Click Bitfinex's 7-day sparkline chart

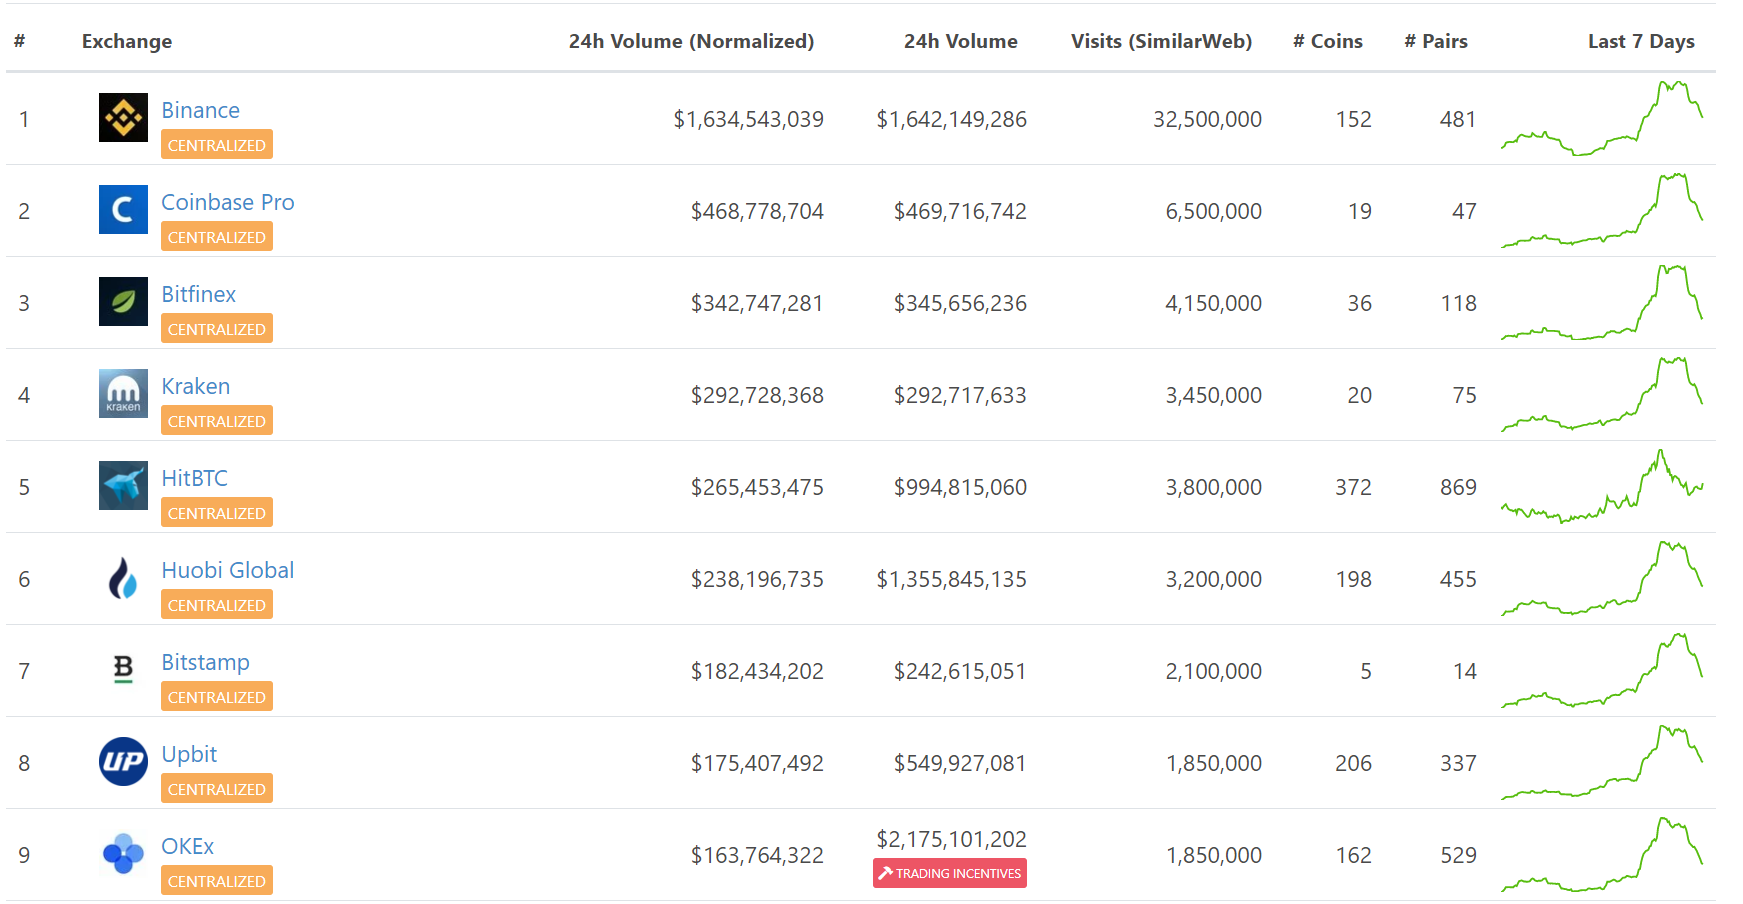click(1602, 302)
